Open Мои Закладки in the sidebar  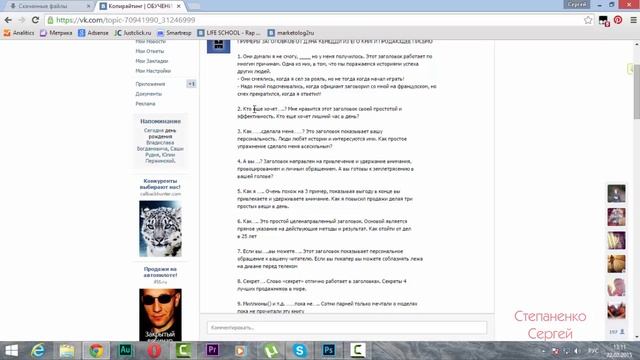coord(152,61)
